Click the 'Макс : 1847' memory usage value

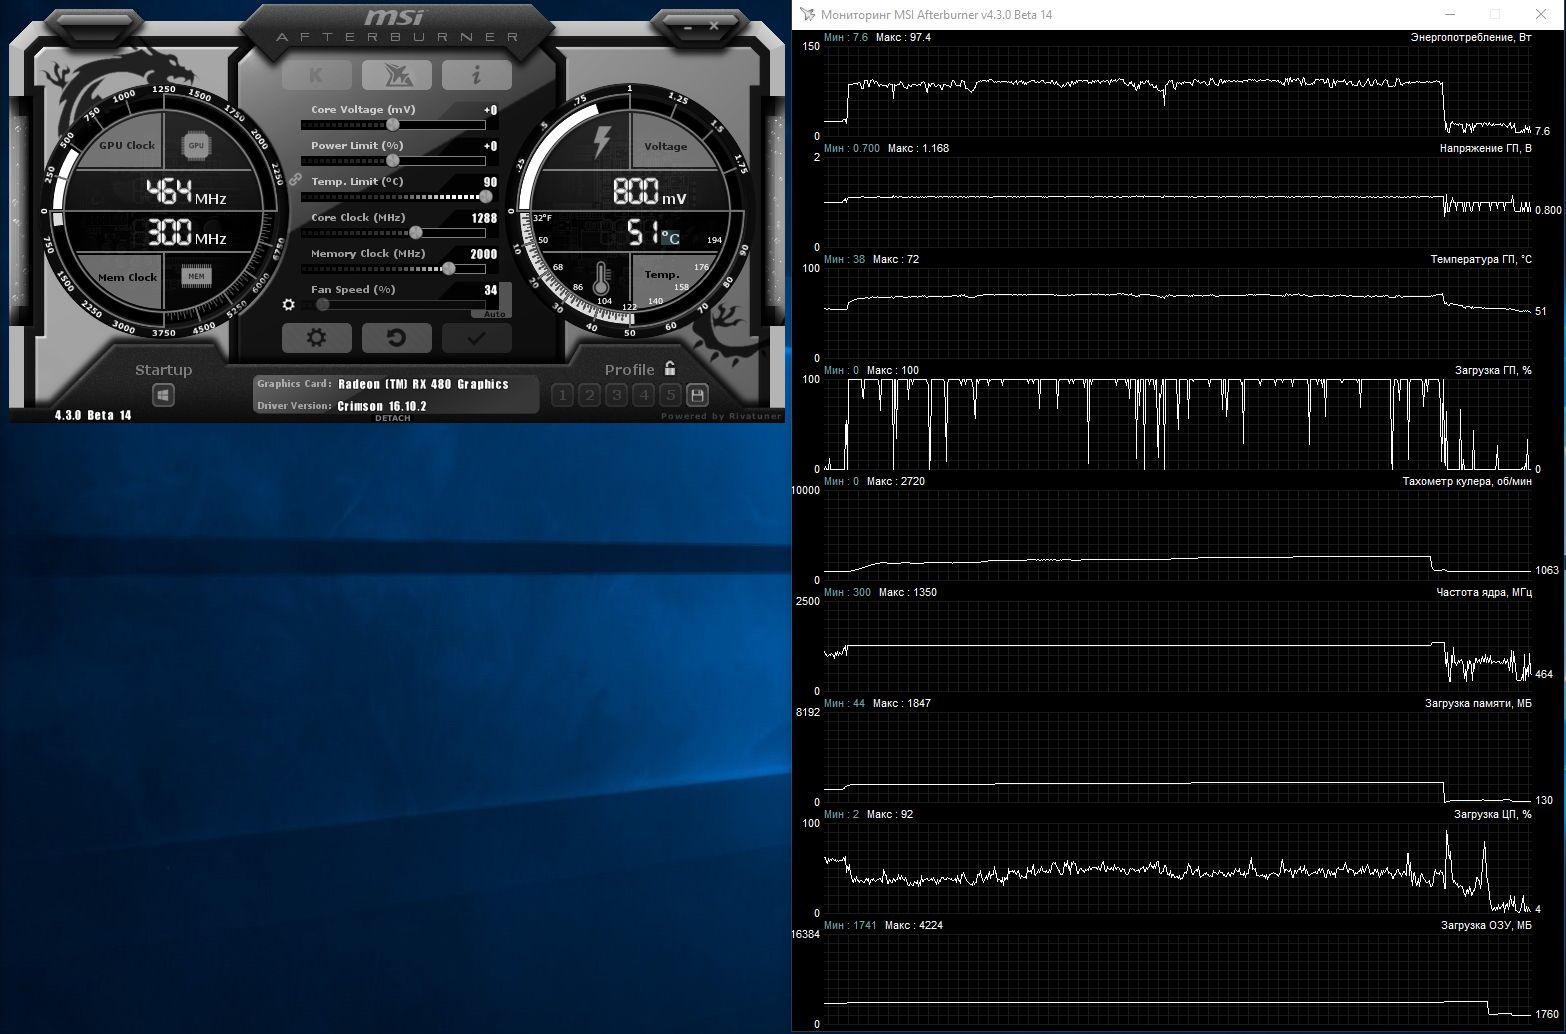point(902,703)
